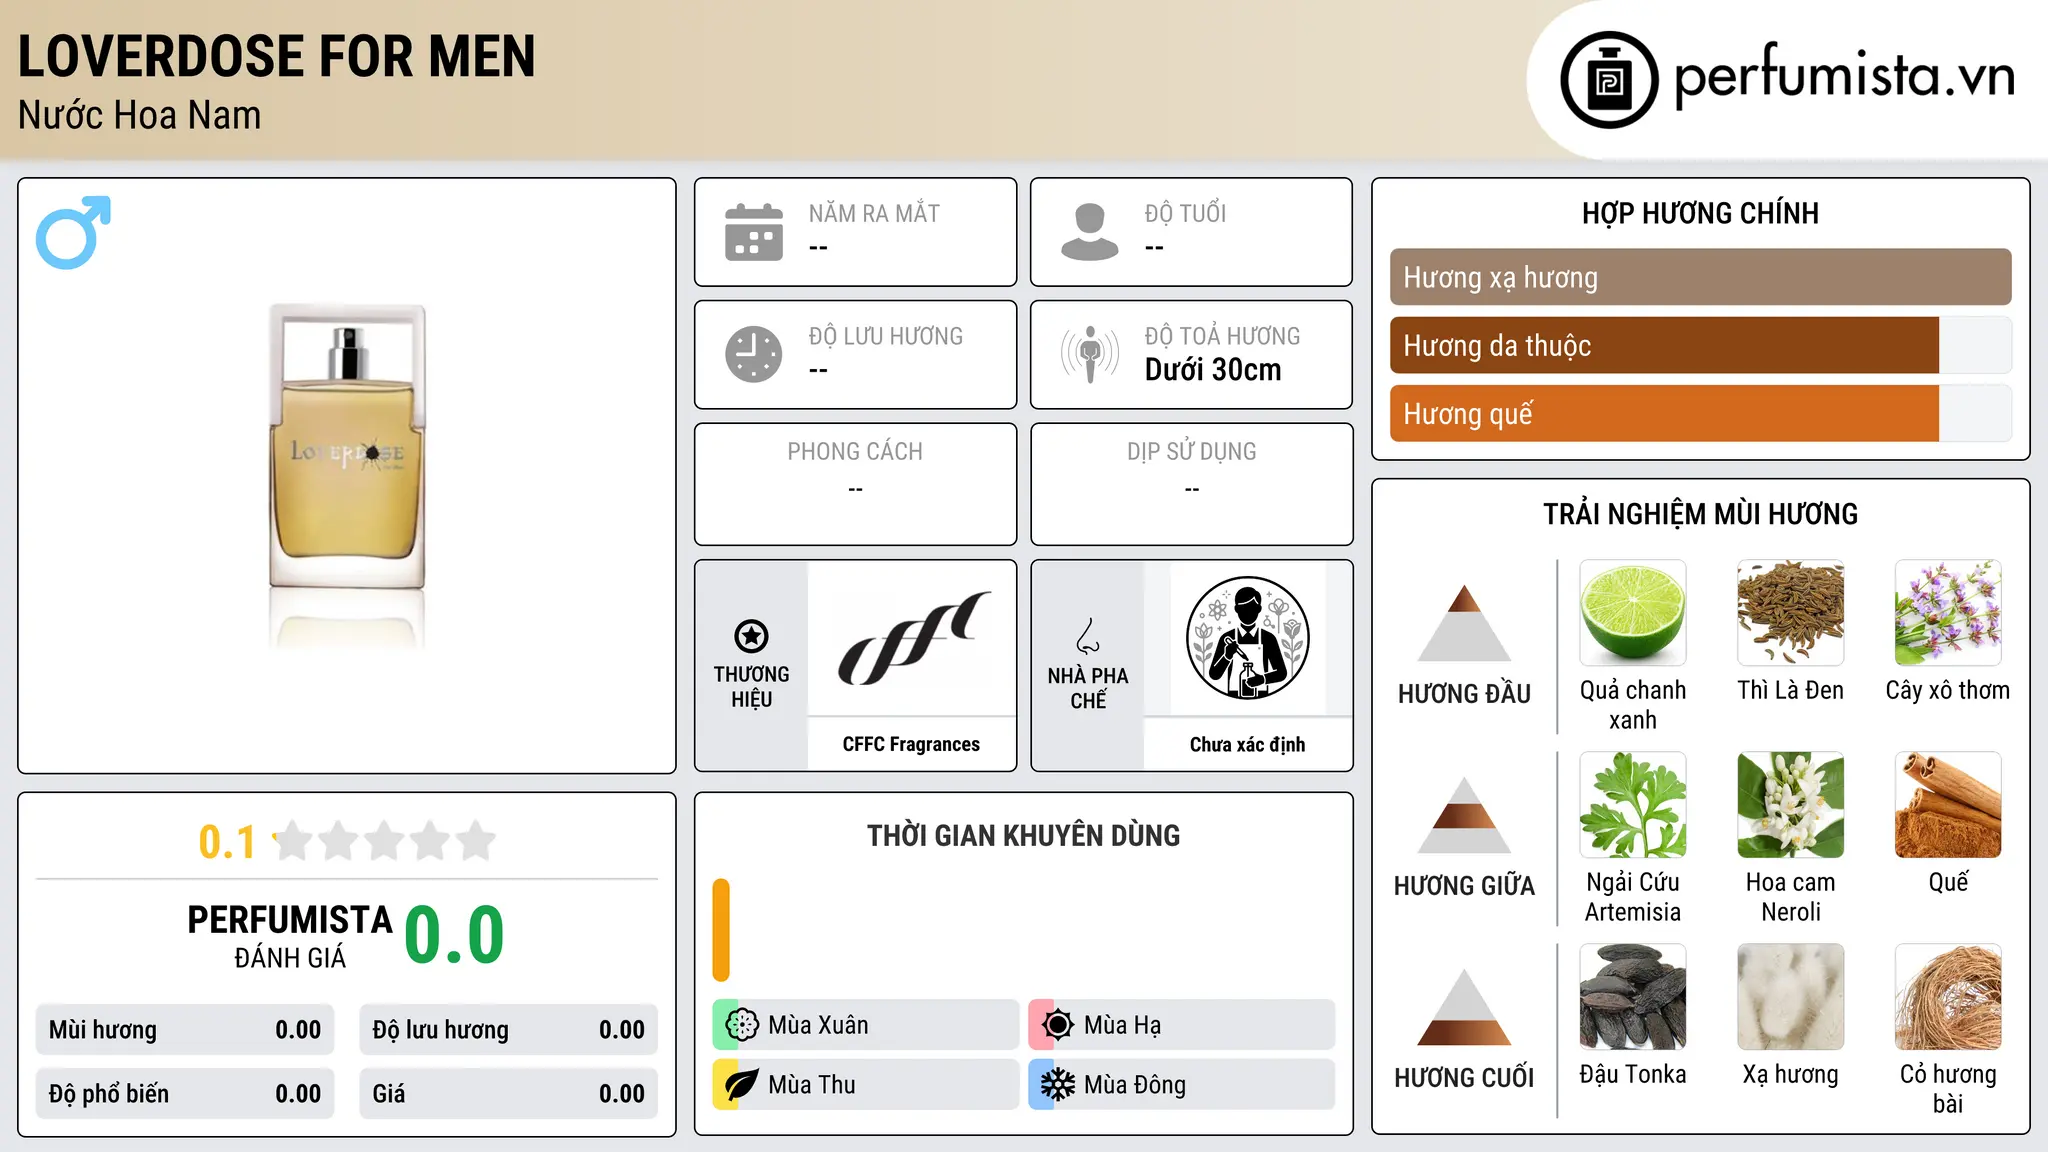Select the Quả chanh xanh lime image
This screenshot has height=1152, width=2048.
click(x=1633, y=613)
